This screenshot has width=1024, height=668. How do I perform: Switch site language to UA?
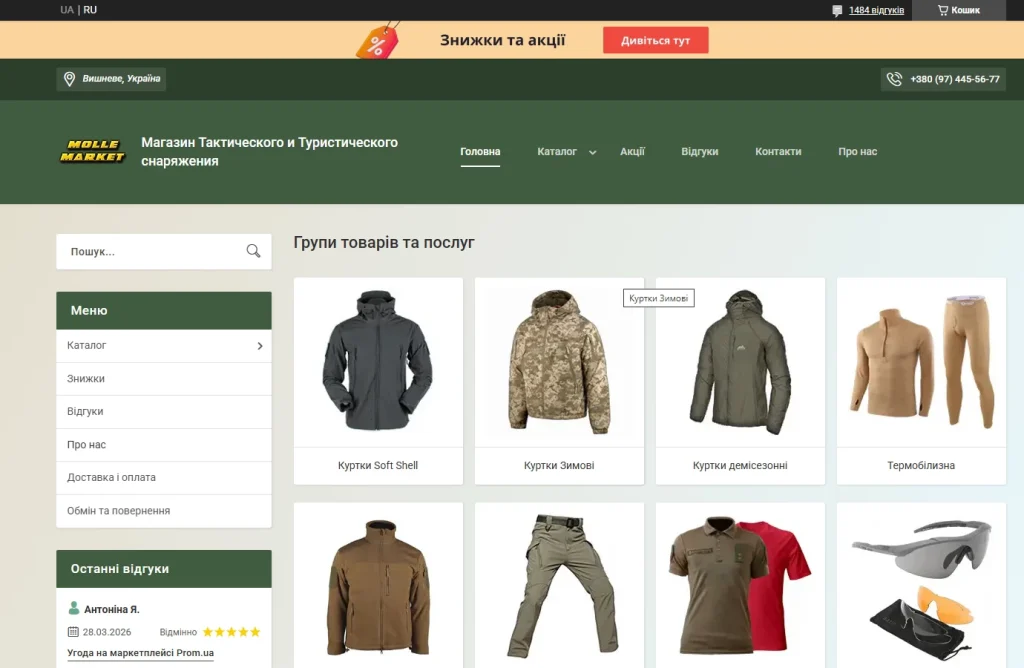tap(67, 10)
